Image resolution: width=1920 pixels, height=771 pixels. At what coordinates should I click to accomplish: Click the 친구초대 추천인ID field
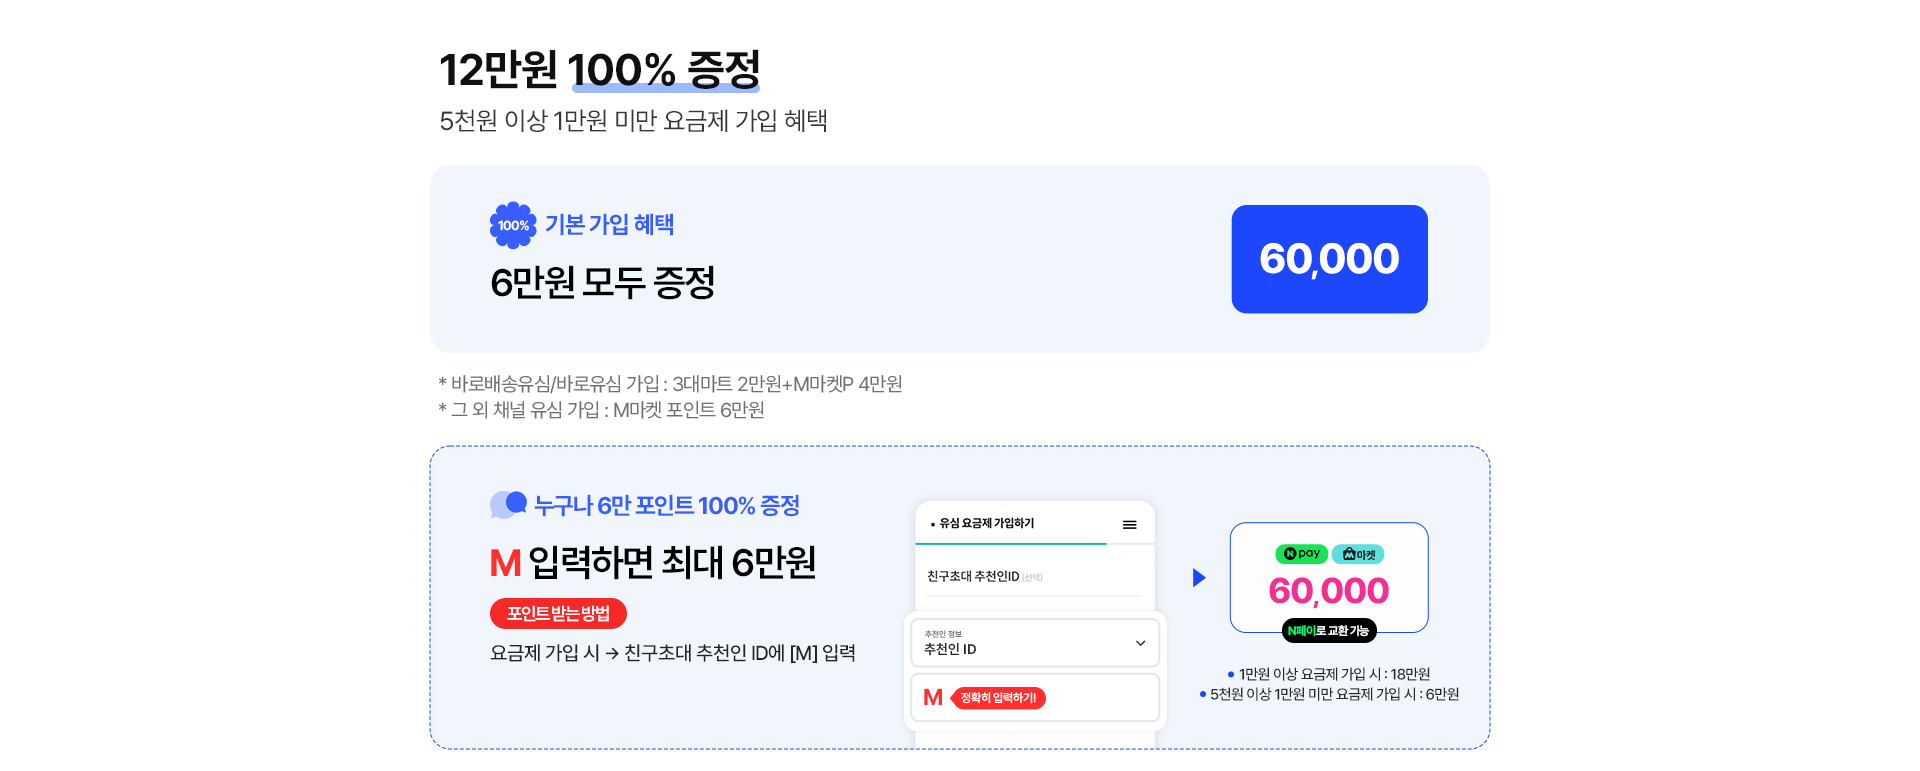[1034, 577]
